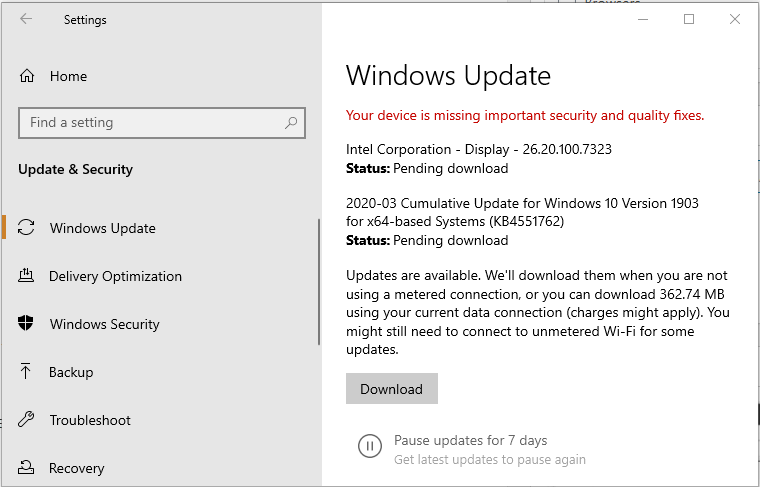
Task: Go to Windows Security section
Action: (x=104, y=324)
